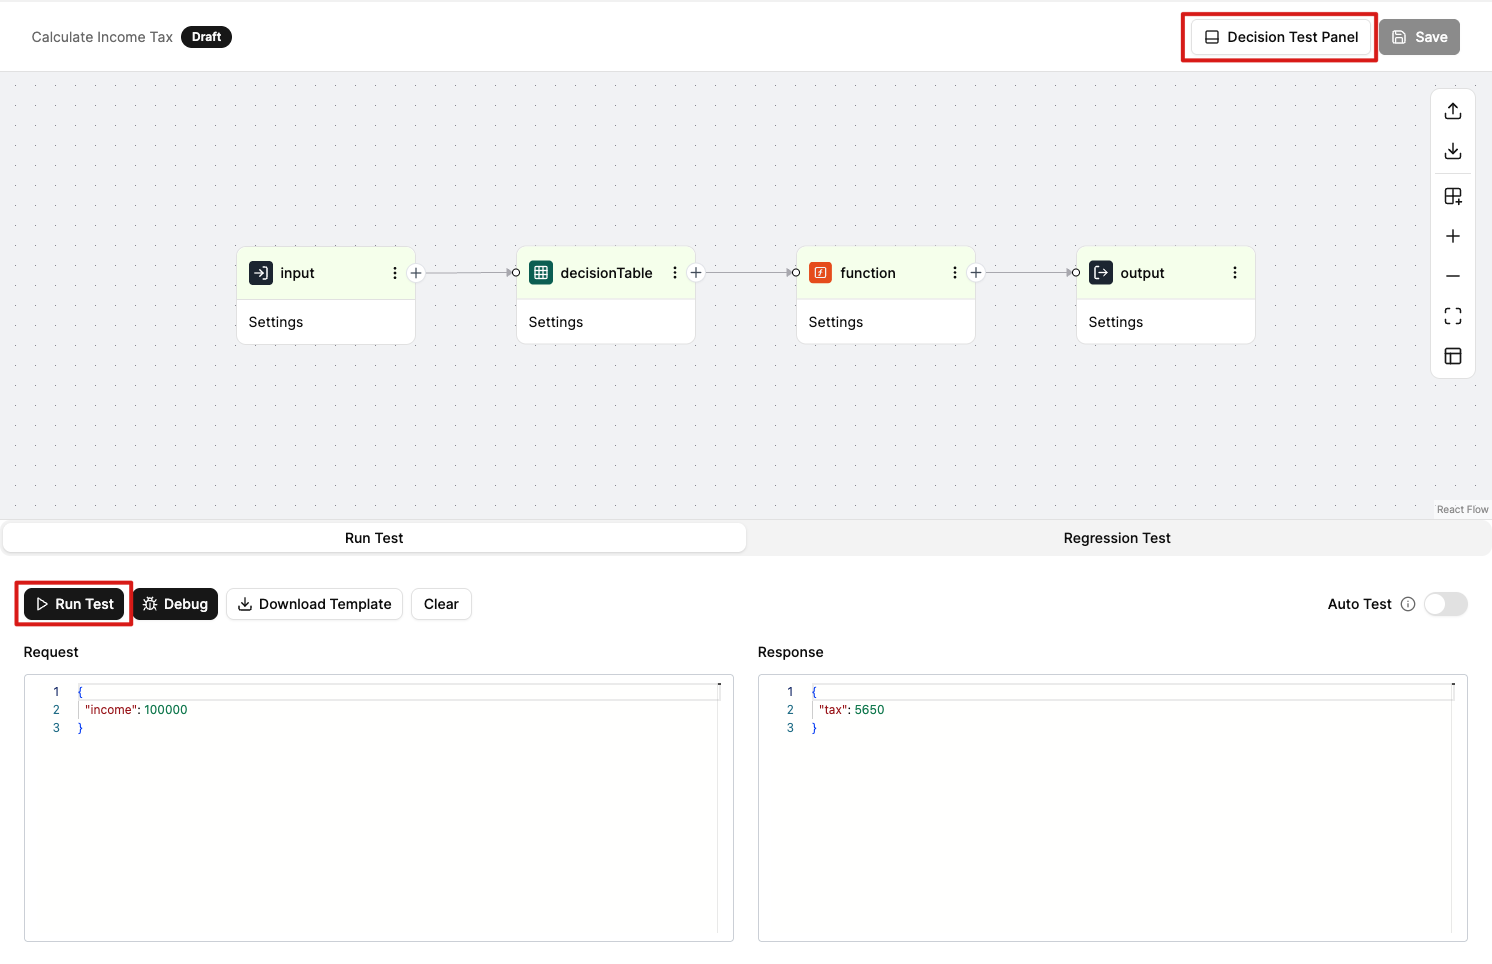Click Download Template button
The width and height of the screenshot is (1492, 964).
[314, 604]
